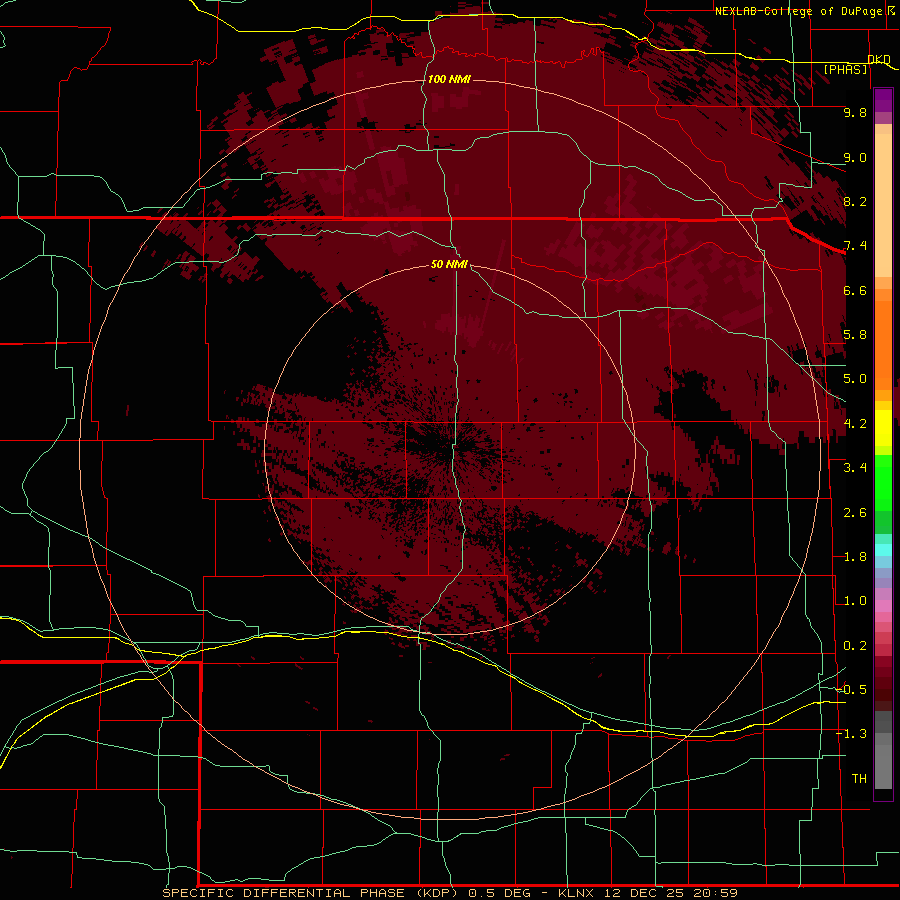
Task: Click the 5.8 color scale value
Action: [855, 335]
